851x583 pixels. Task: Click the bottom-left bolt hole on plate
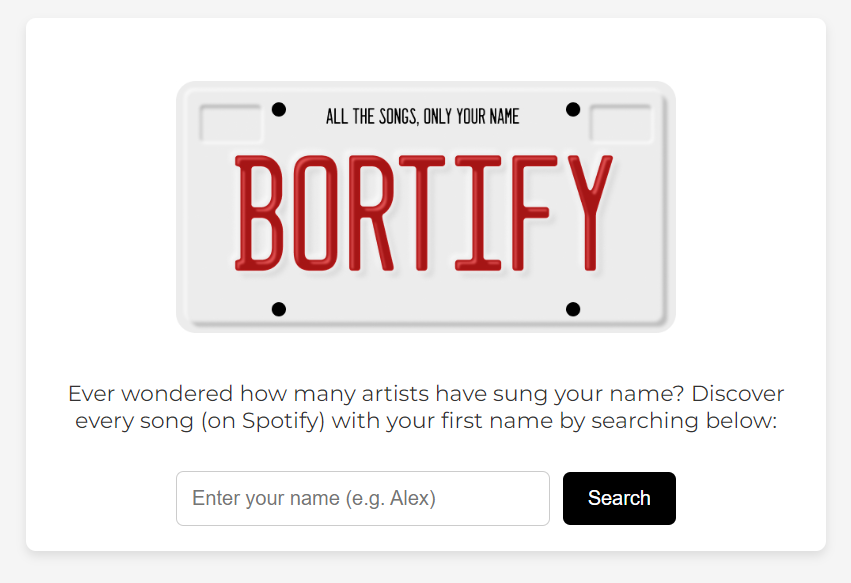(278, 309)
